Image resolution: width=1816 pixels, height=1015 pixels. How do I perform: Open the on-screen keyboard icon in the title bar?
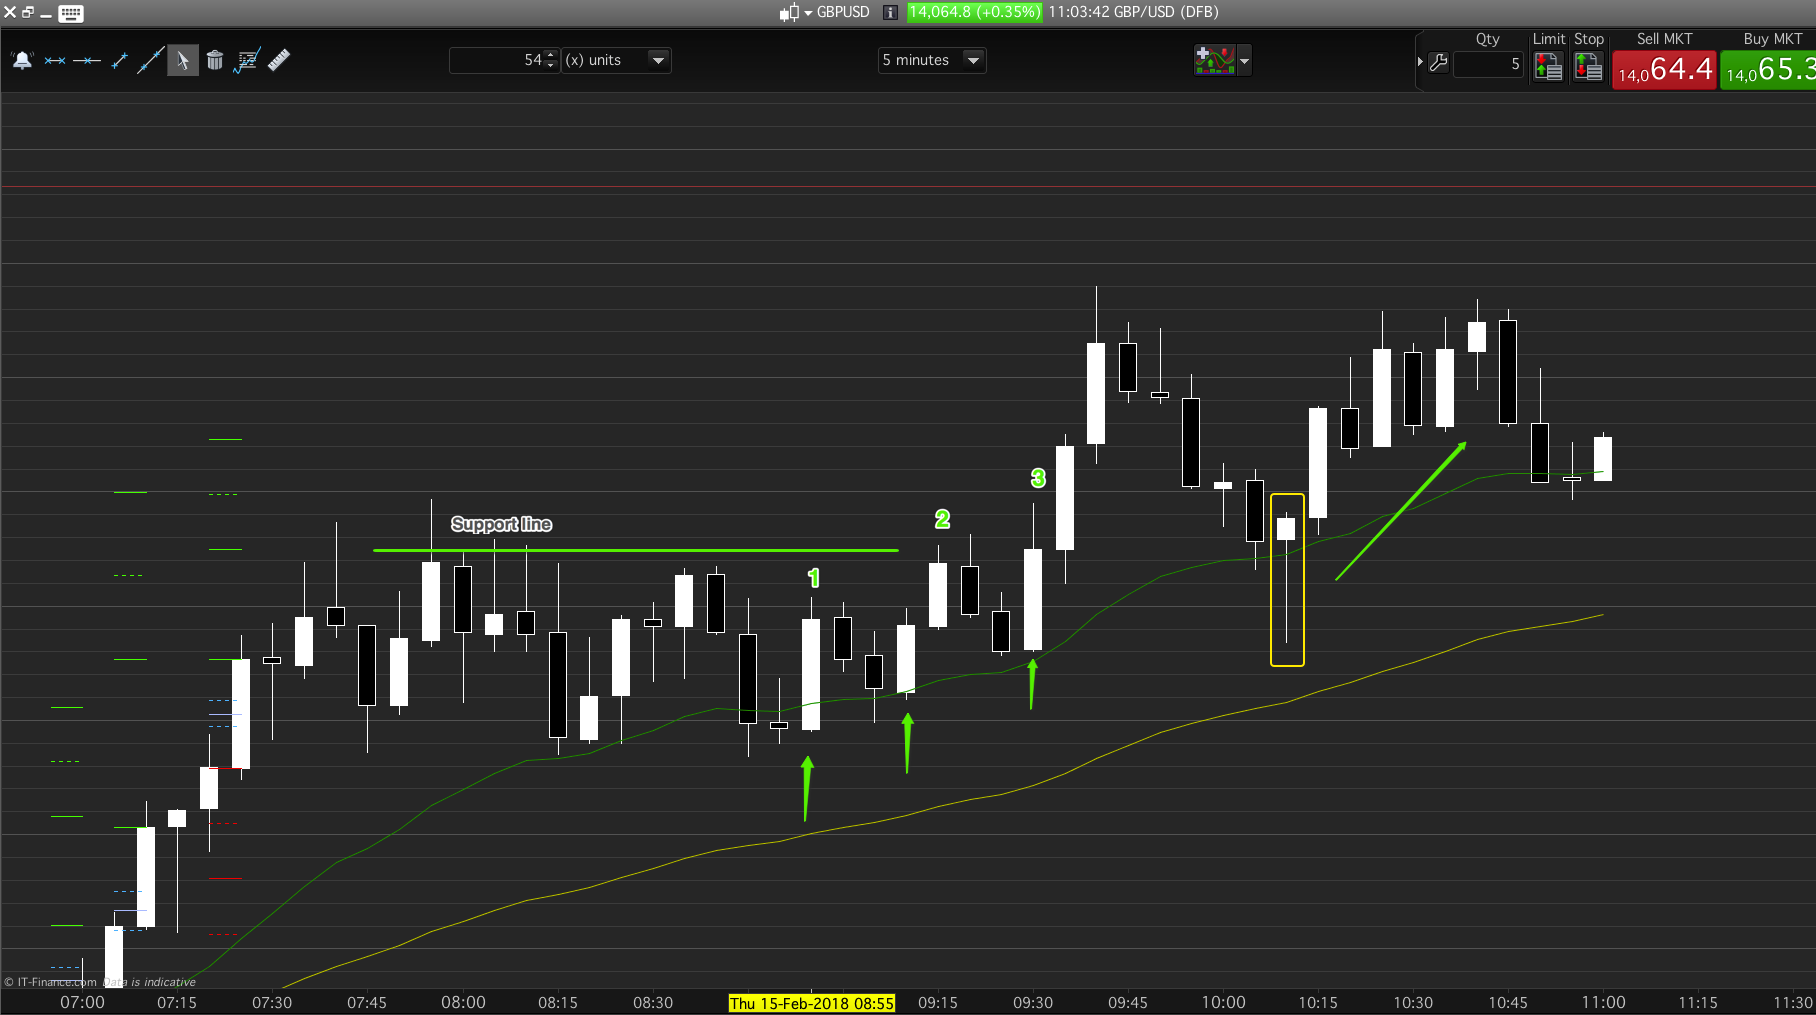[71, 13]
